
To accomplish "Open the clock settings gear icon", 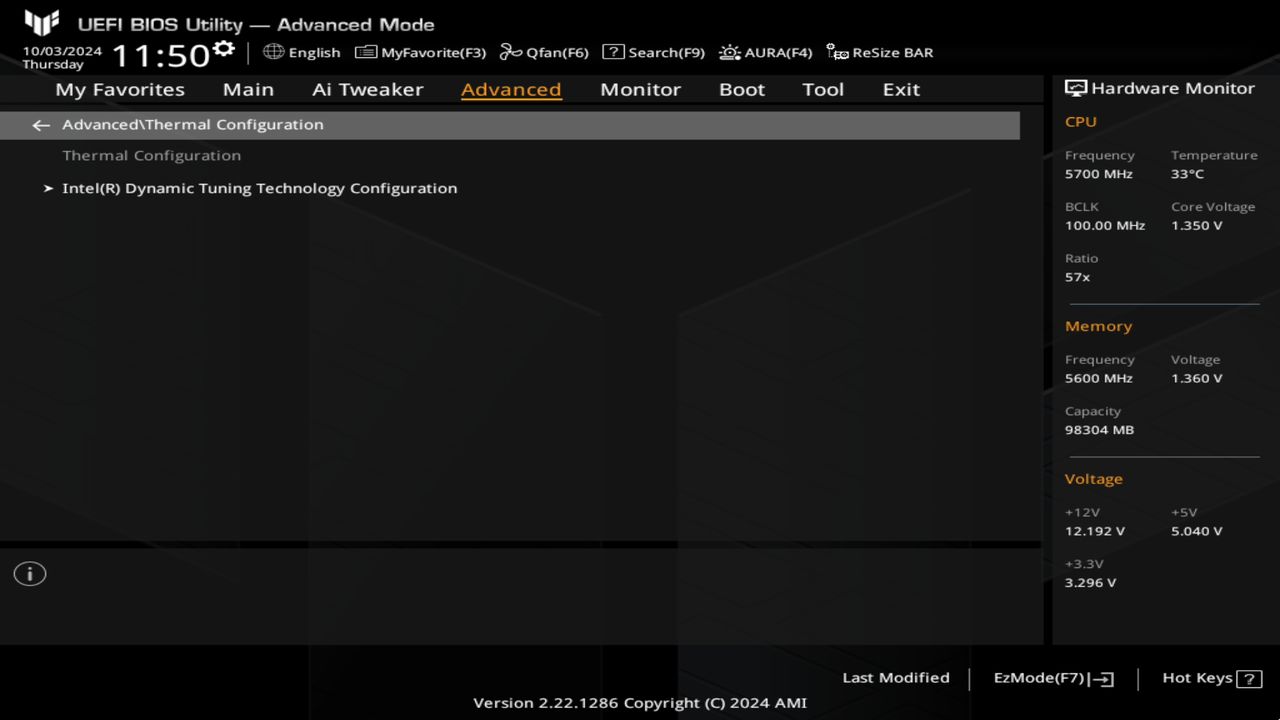I will coord(224,49).
